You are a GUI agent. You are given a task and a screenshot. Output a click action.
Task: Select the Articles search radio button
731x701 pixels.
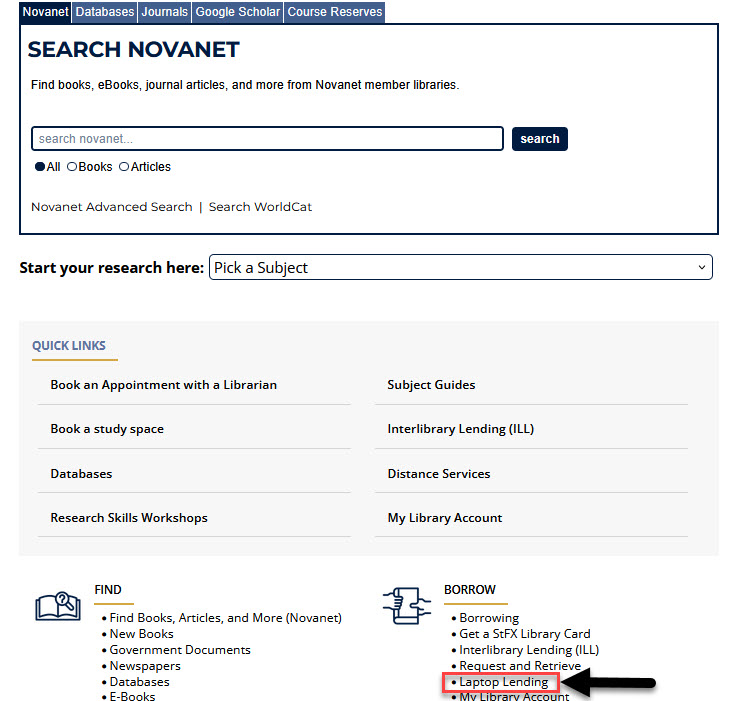[124, 167]
